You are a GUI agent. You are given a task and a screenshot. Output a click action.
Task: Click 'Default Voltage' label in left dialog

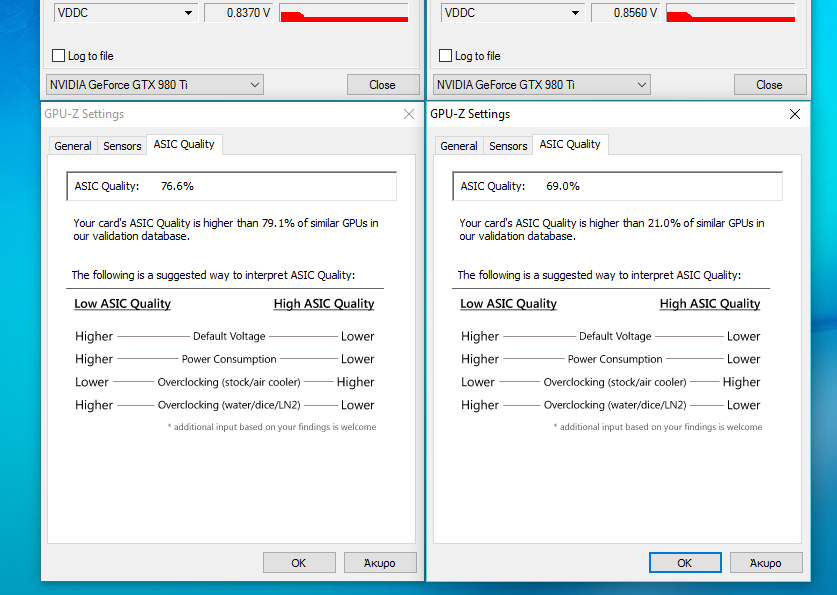(229, 336)
